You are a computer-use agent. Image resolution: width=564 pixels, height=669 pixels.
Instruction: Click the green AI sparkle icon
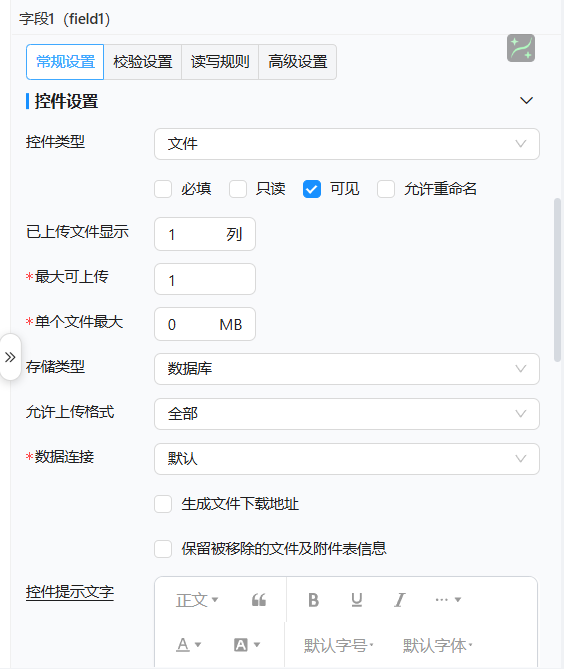[x=520, y=48]
